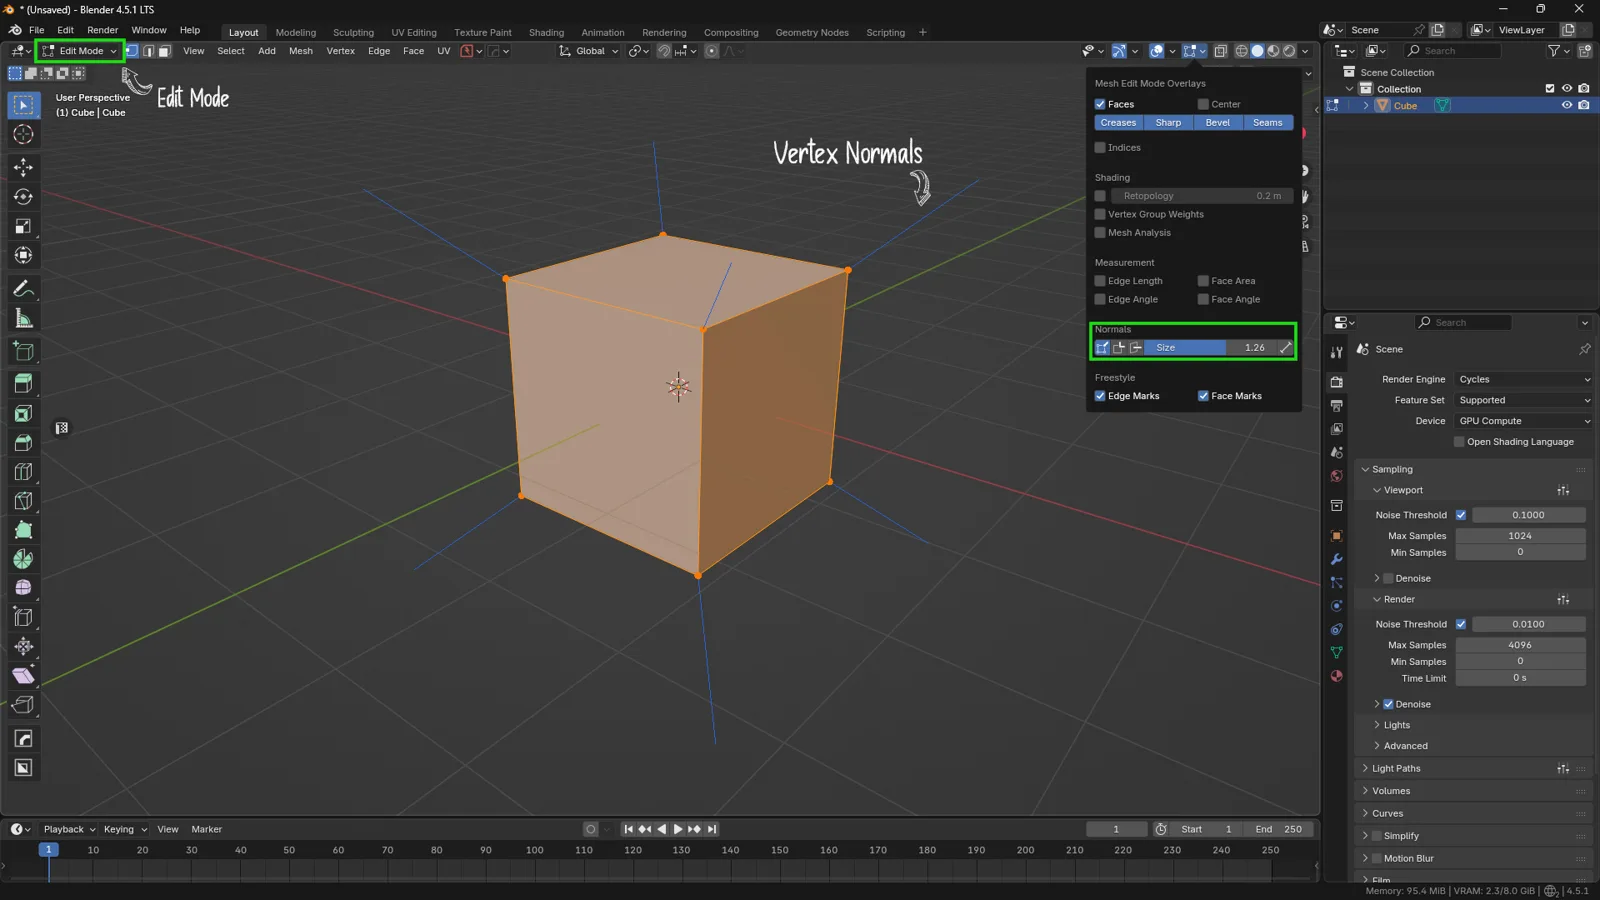Select the Extrude Region tool

pos(23,383)
